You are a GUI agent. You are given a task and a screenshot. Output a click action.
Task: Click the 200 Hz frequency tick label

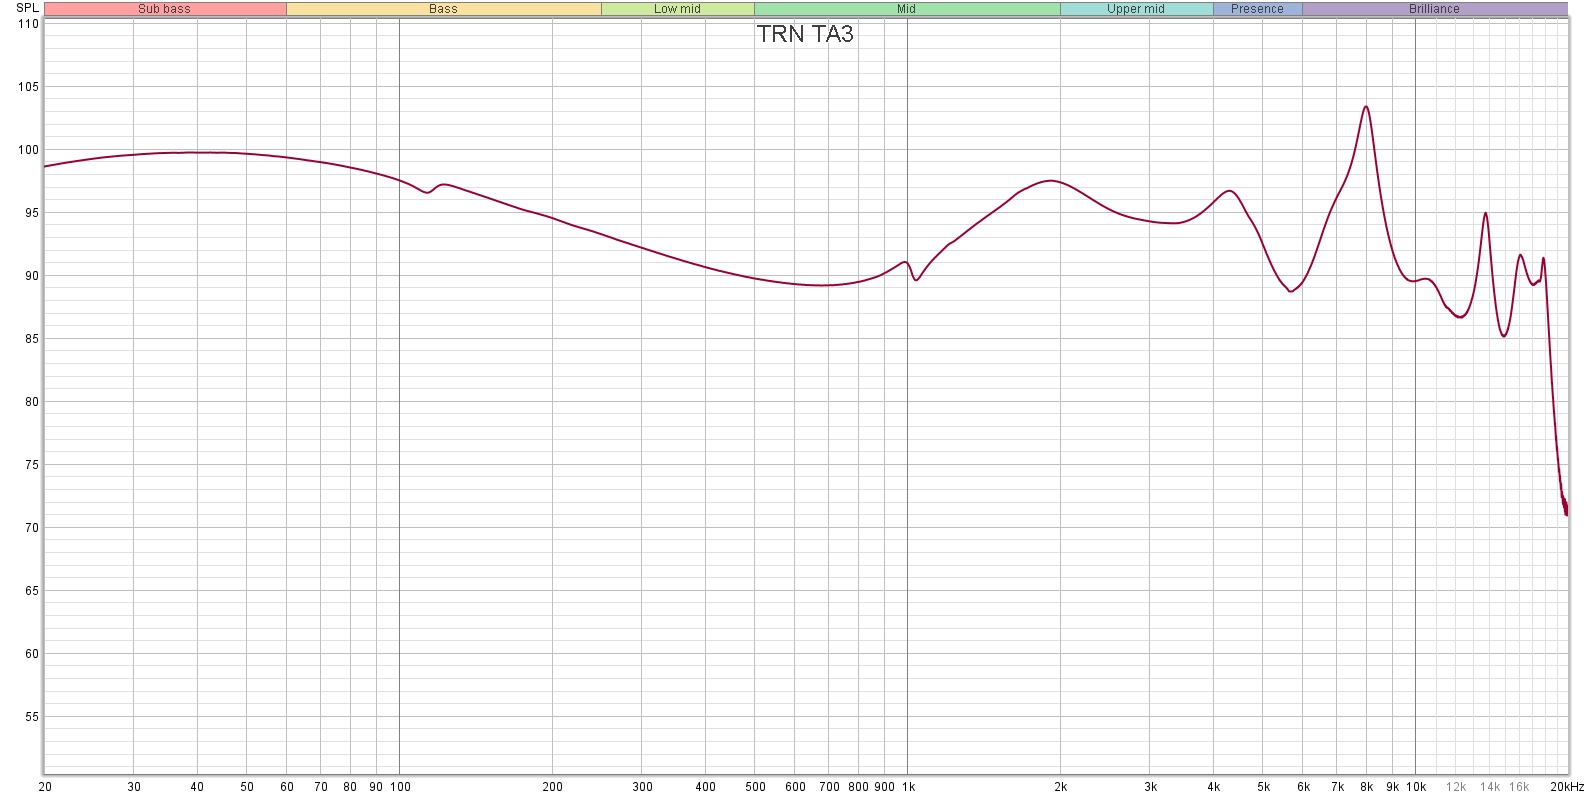click(553, 787)
